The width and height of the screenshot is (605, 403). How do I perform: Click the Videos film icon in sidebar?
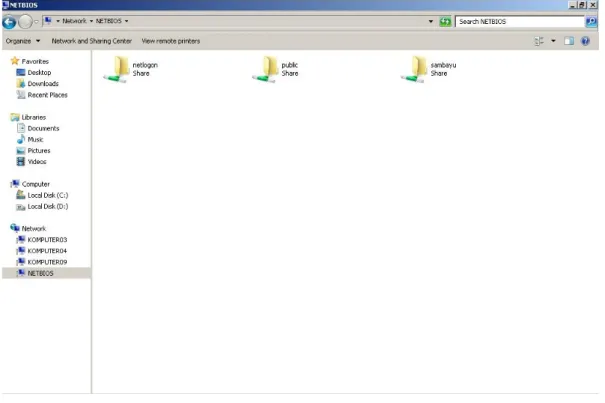(21, 162)
